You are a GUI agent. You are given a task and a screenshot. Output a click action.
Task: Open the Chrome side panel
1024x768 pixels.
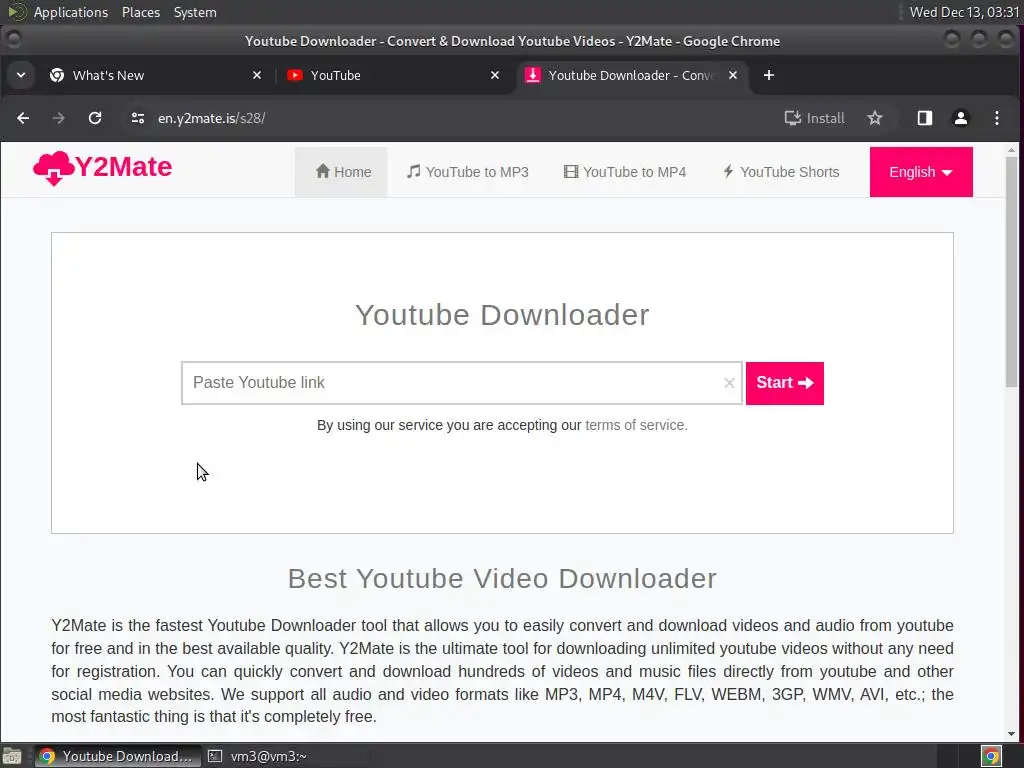(925, 118)
